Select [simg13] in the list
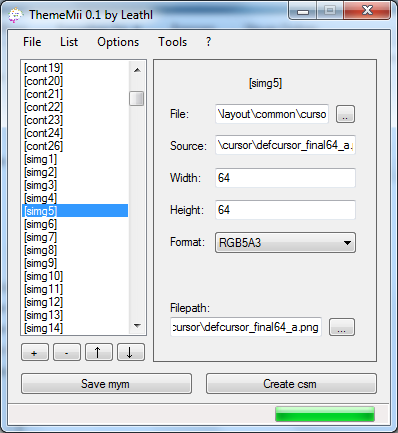The height and width of the screenshot is (433, 398). (x=75, y=315)
